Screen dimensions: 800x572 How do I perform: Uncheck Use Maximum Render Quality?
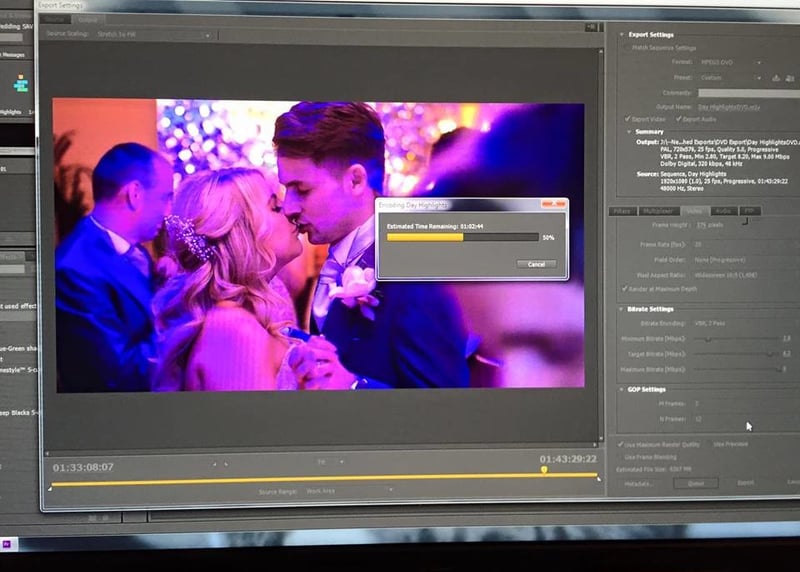click(x=621, y=443)
